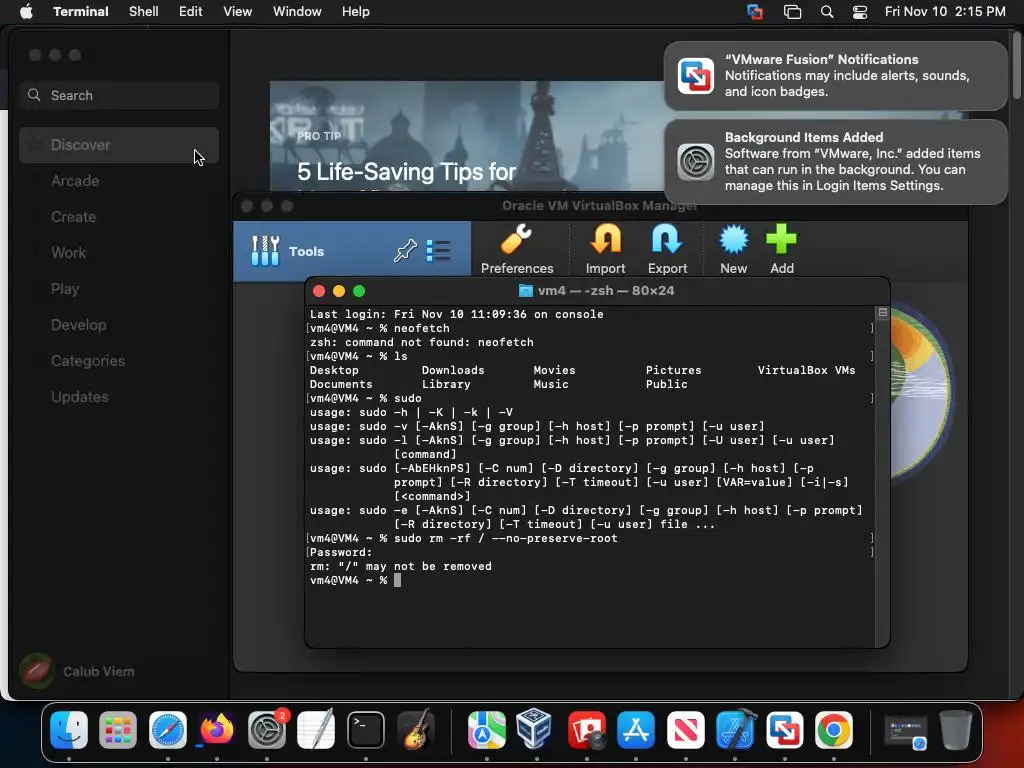Select Play in App Store sidebar
Screen dimensions: 1024x768
point(119,289)
